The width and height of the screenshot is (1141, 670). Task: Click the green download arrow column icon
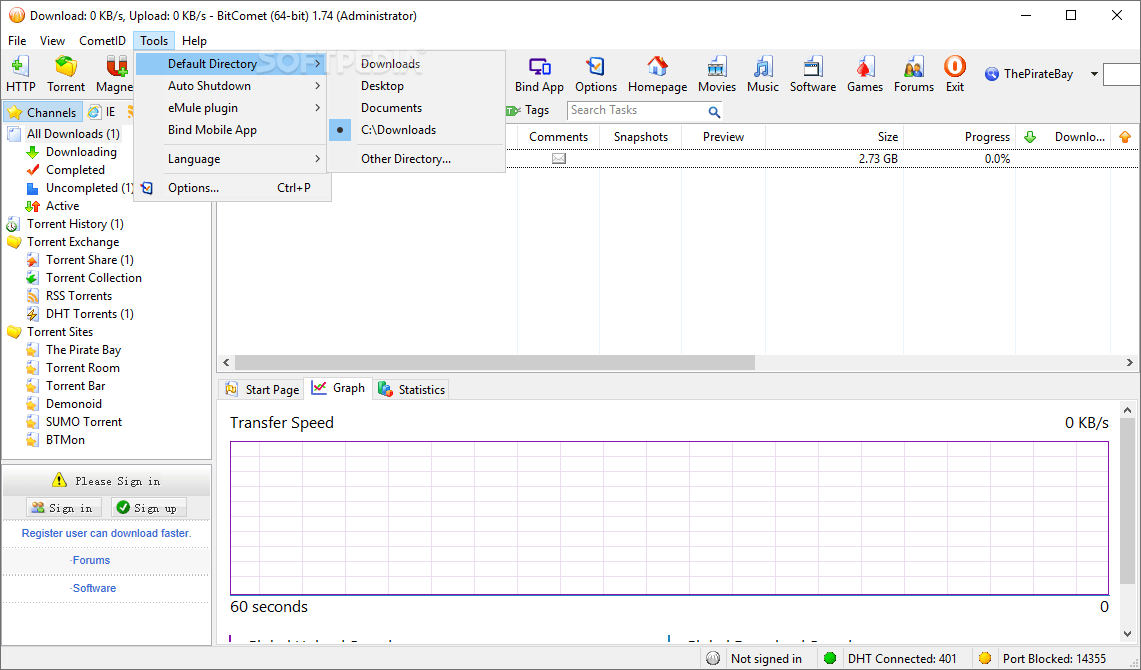point(1030,137)
